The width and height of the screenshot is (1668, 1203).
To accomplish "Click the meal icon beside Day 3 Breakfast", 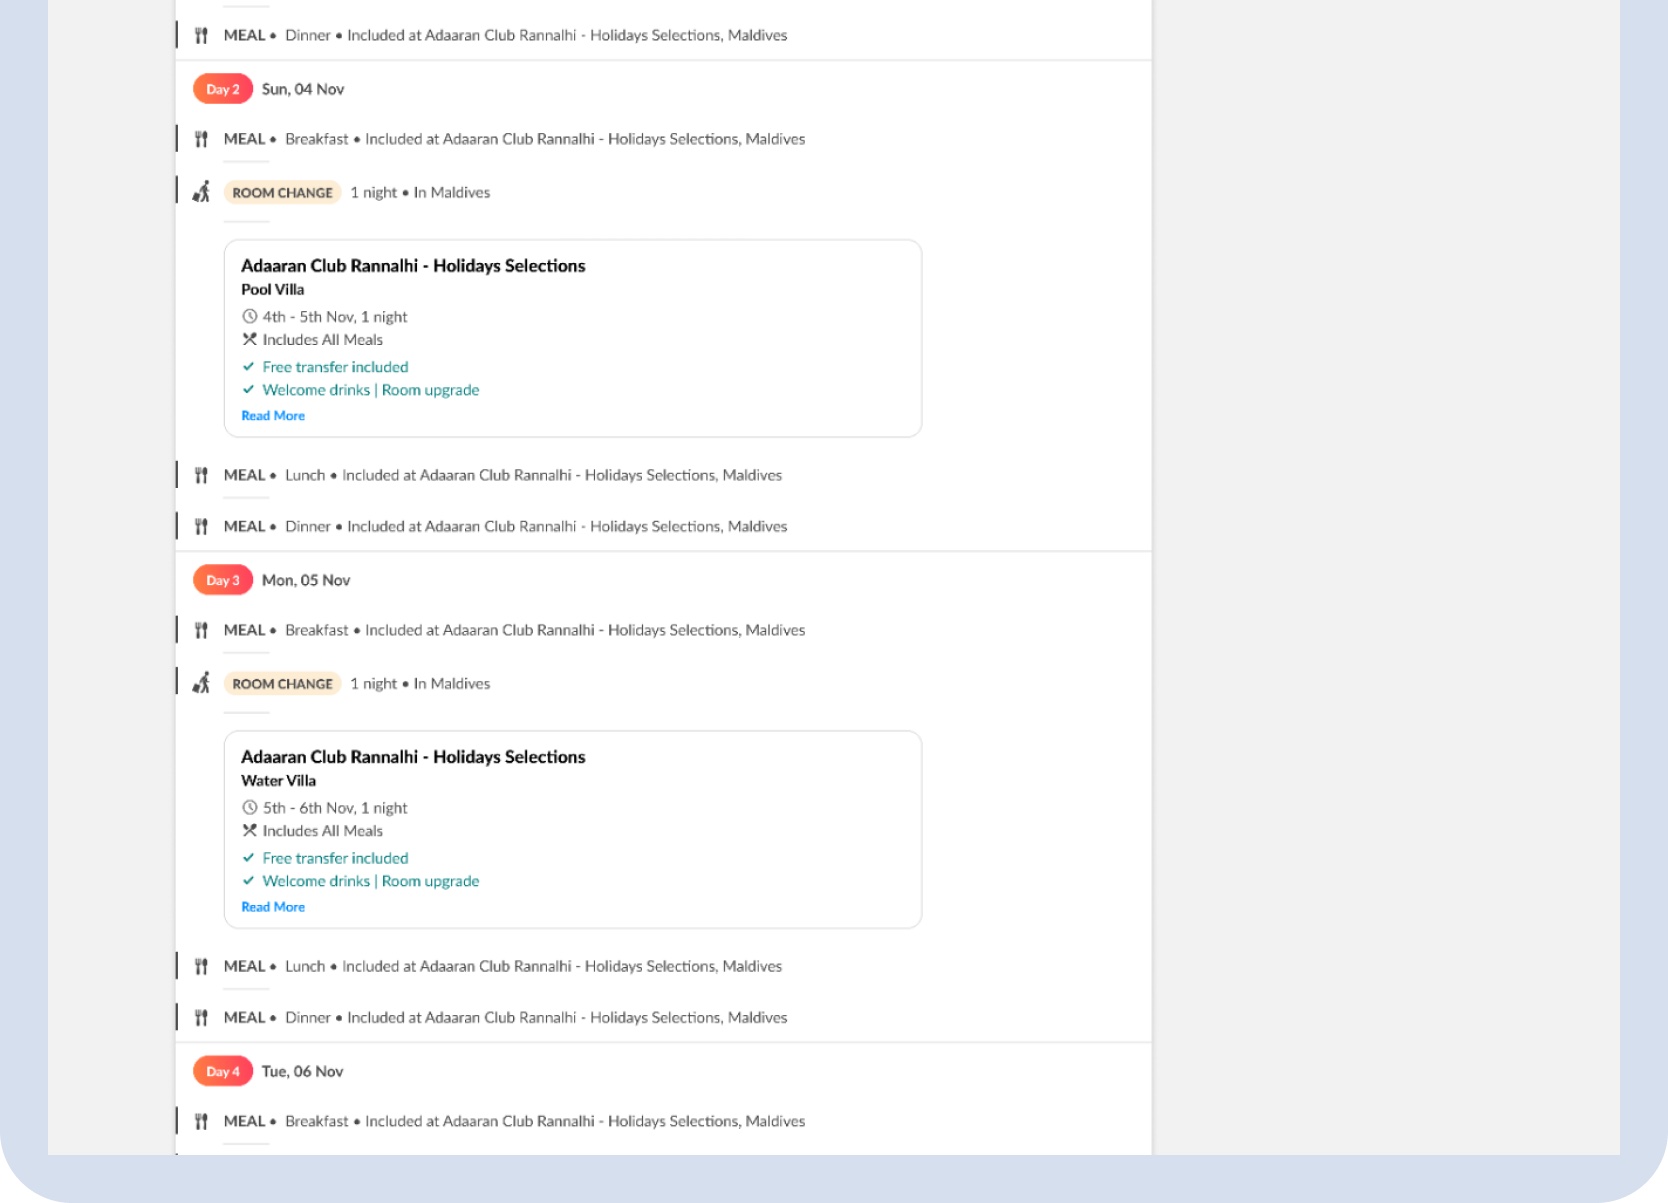I will tap(201, 631).
